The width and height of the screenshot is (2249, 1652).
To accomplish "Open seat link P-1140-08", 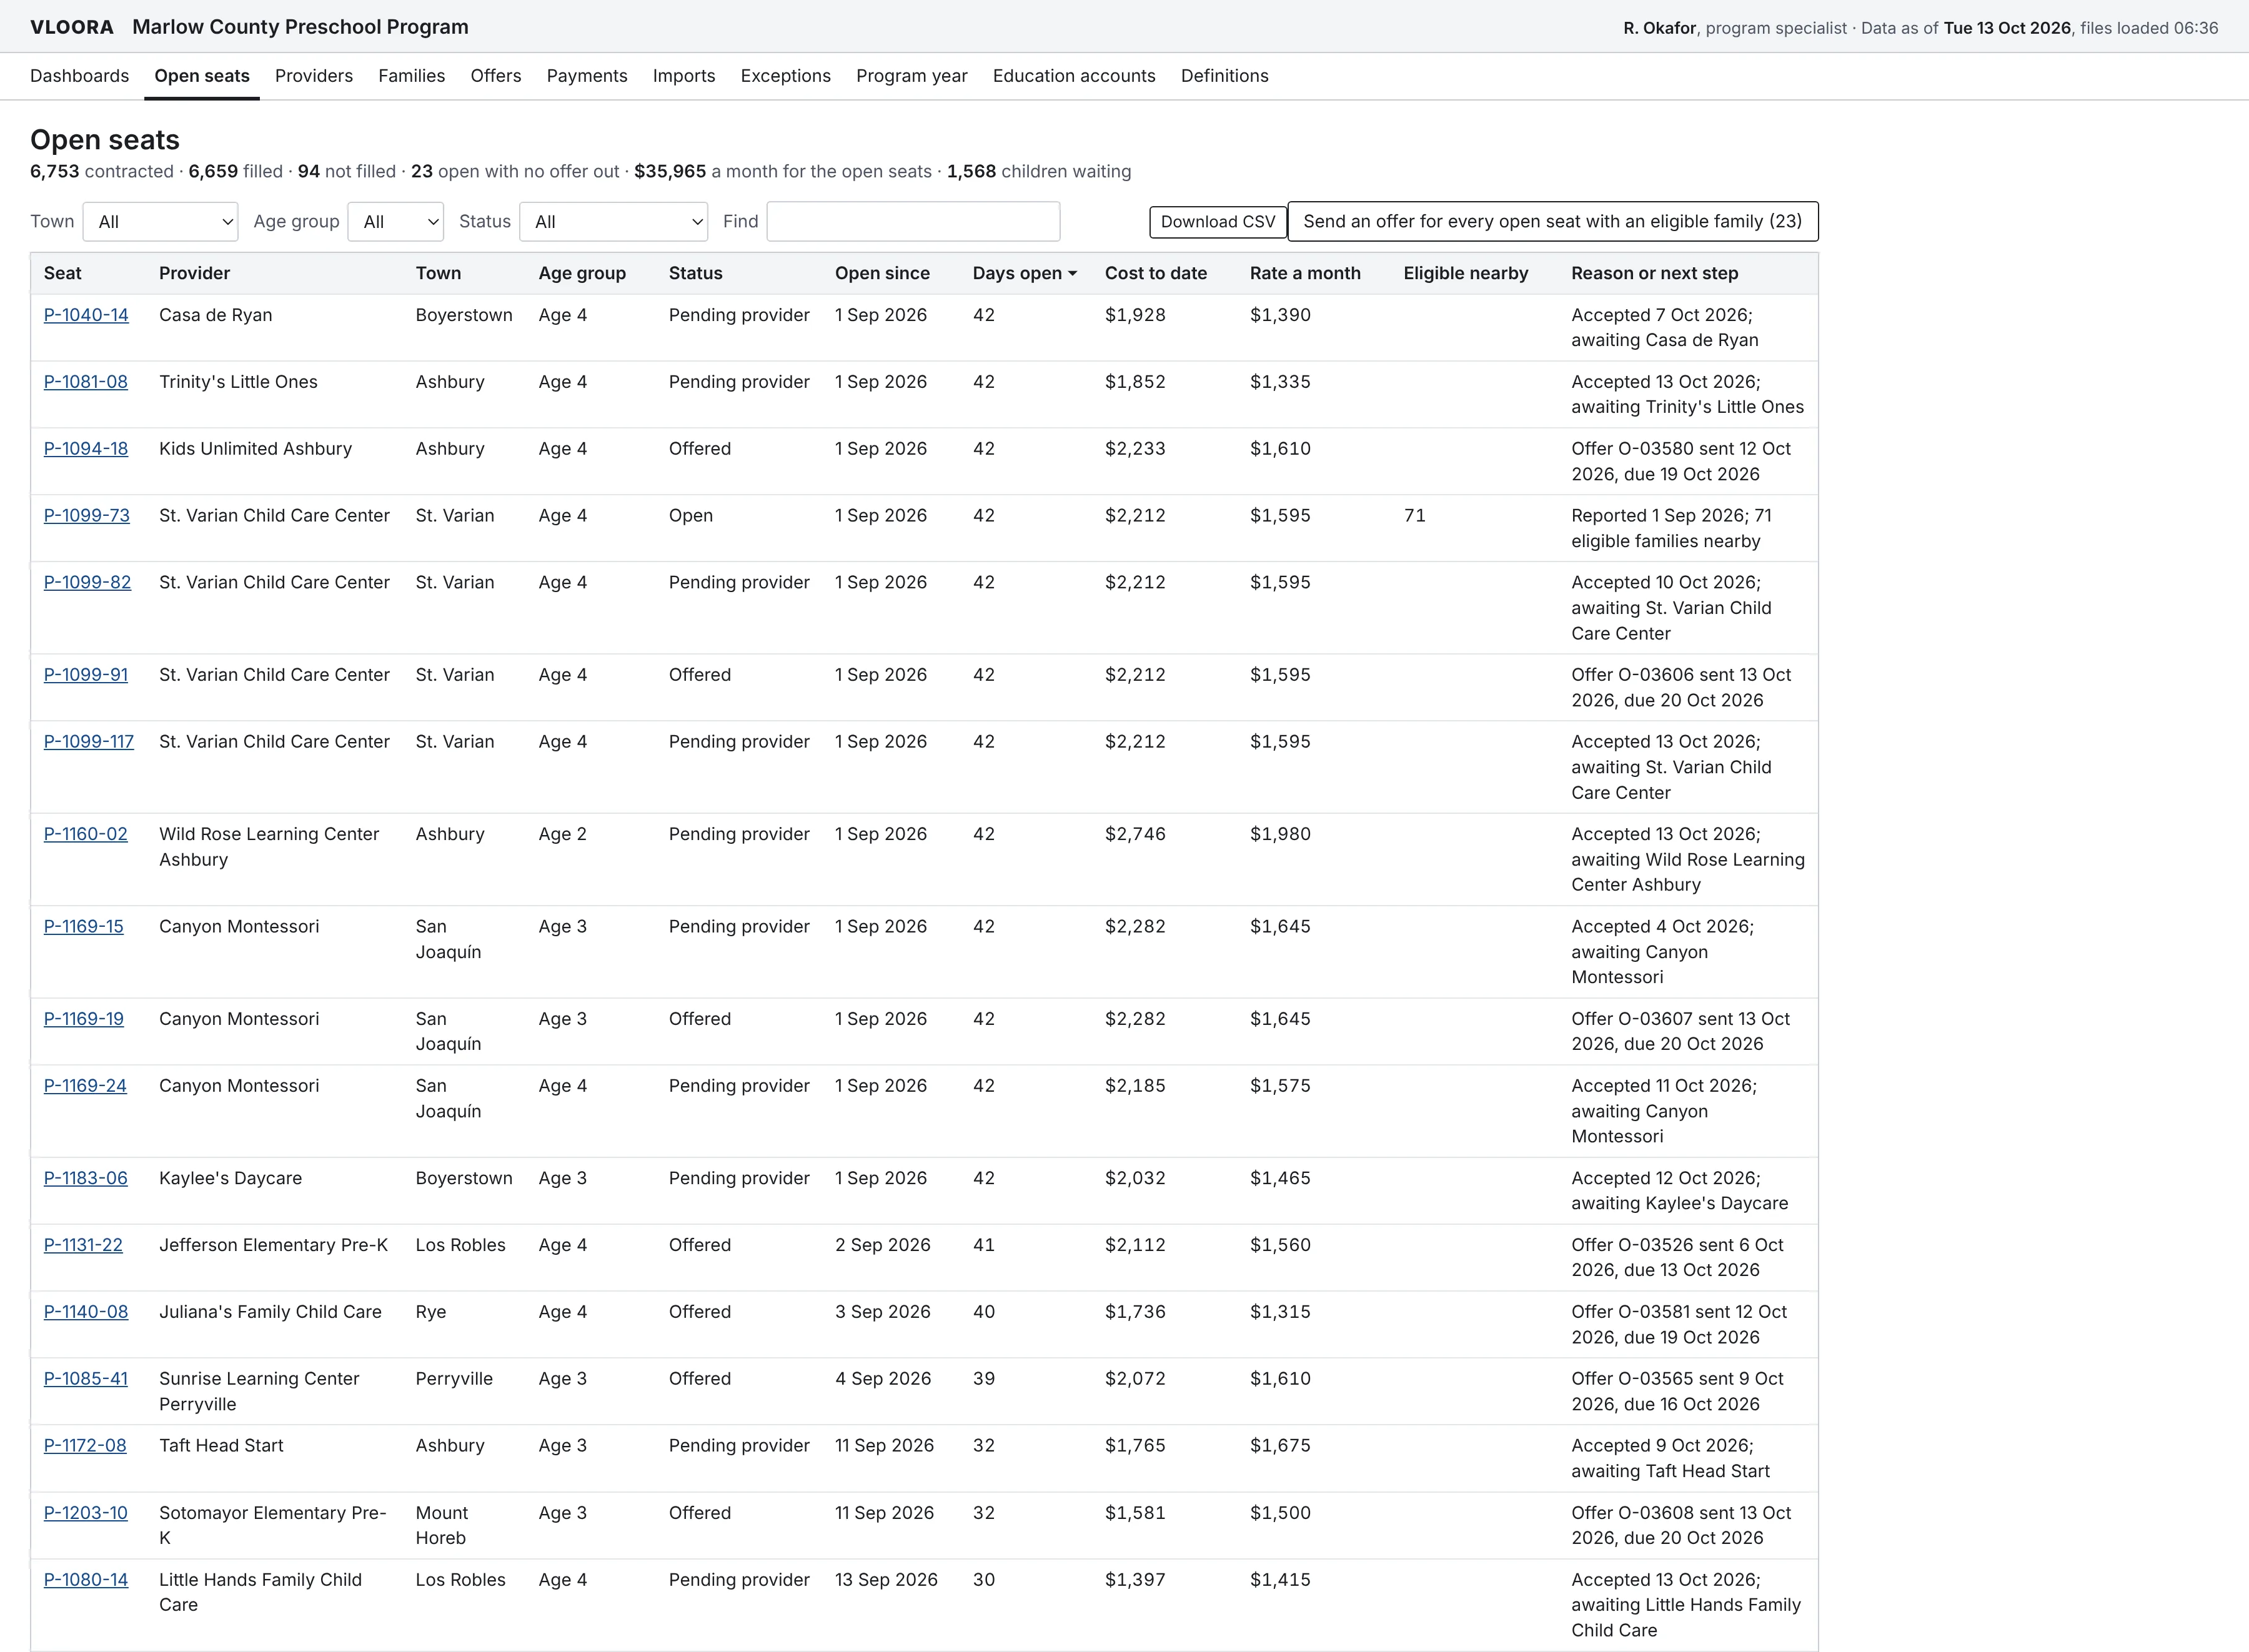I will coord(86,1312).
